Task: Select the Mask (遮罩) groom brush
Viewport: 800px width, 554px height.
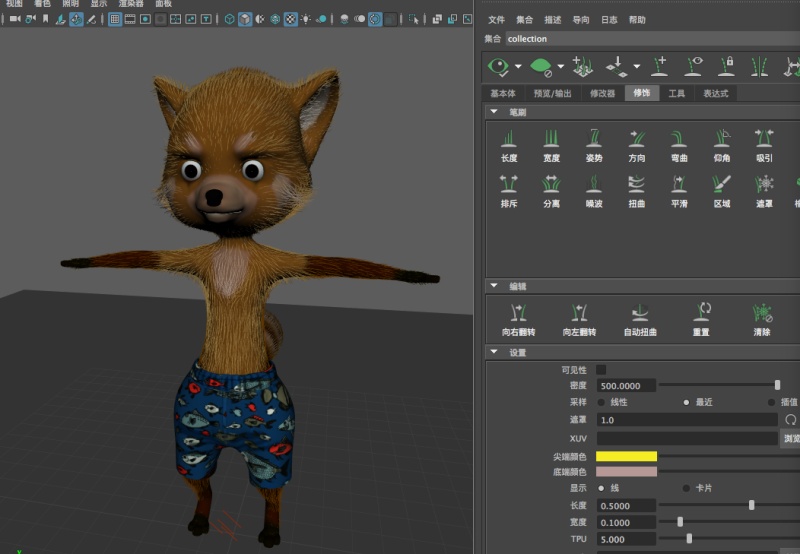Action: click(764, 191)
